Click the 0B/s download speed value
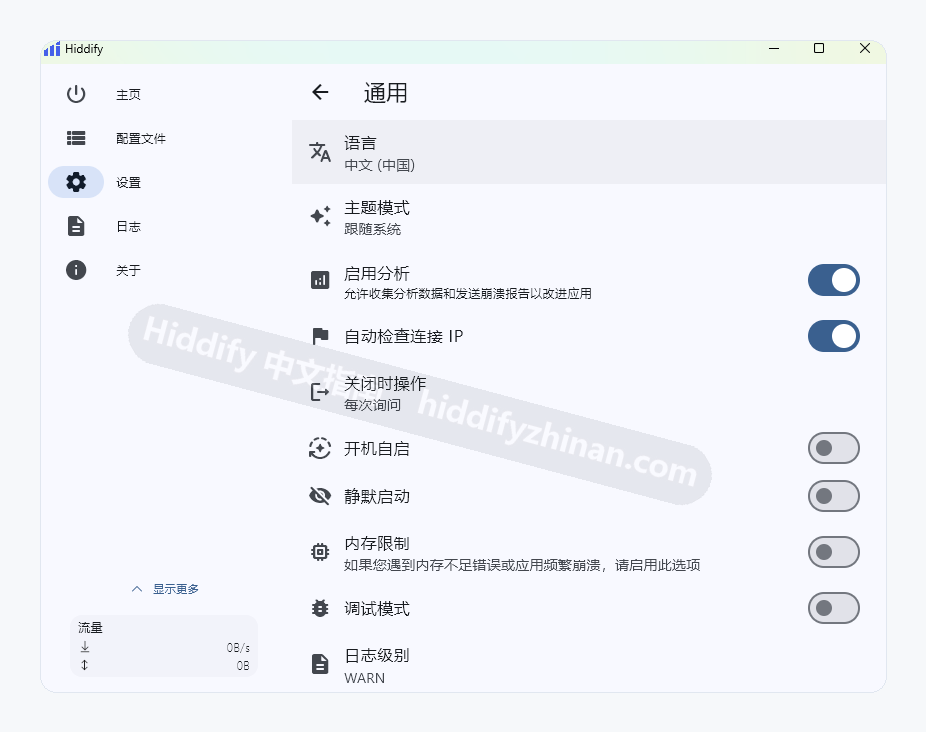 click(237, 648)
